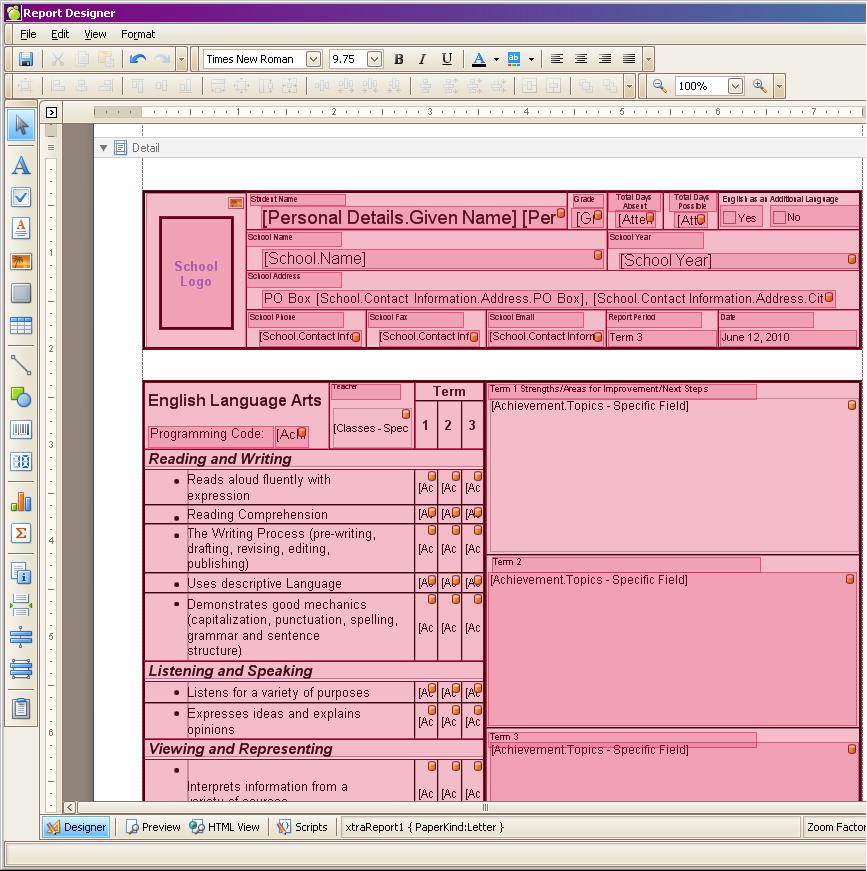The height and width of the screenshot is (871, 867).
Task: Open the font size dropdown
Action: pos(374,60)
